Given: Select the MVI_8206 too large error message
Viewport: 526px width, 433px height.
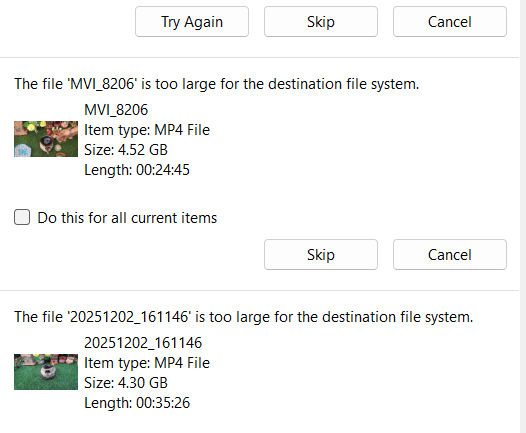Looking at the screenshot, I should click(x=217, y=84).
